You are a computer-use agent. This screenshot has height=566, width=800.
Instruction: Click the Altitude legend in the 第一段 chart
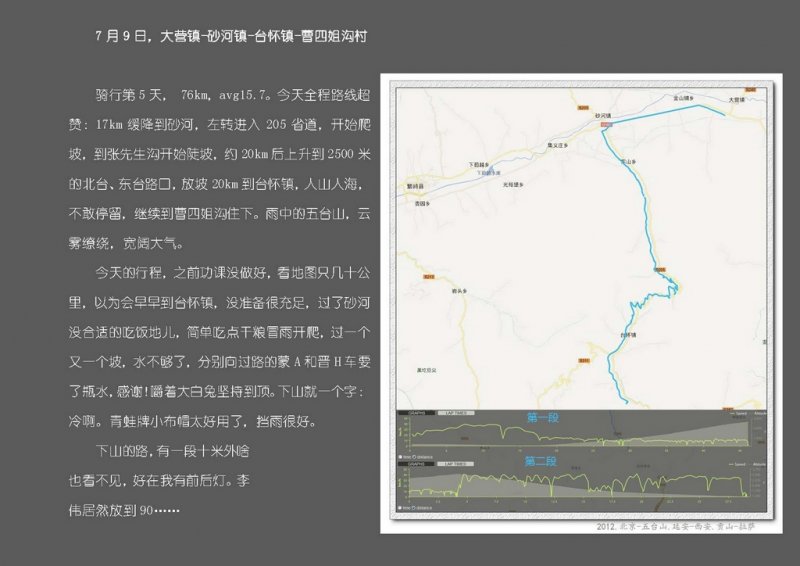[759, 412]
